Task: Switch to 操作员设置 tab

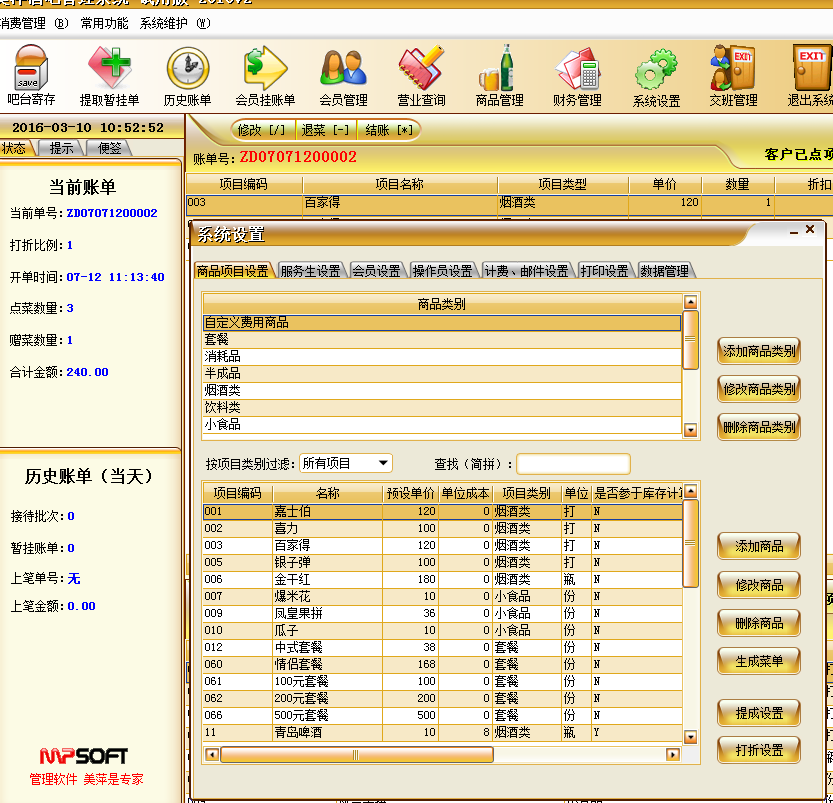Action: (443, 271)
